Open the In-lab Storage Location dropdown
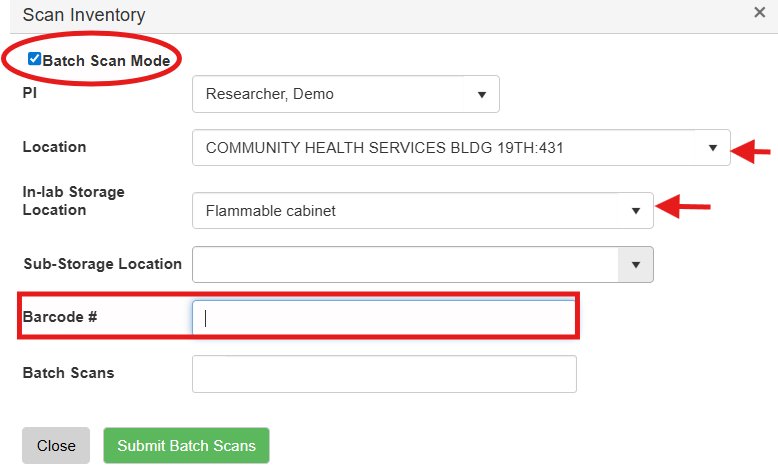This screenshot has height=475, width=778. pos(421,211)
